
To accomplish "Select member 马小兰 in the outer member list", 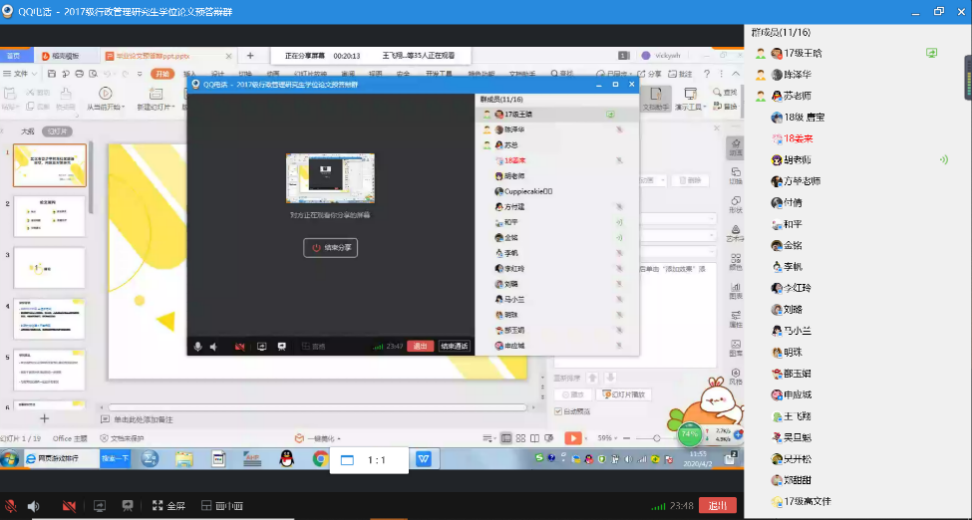I will [797, 331].
